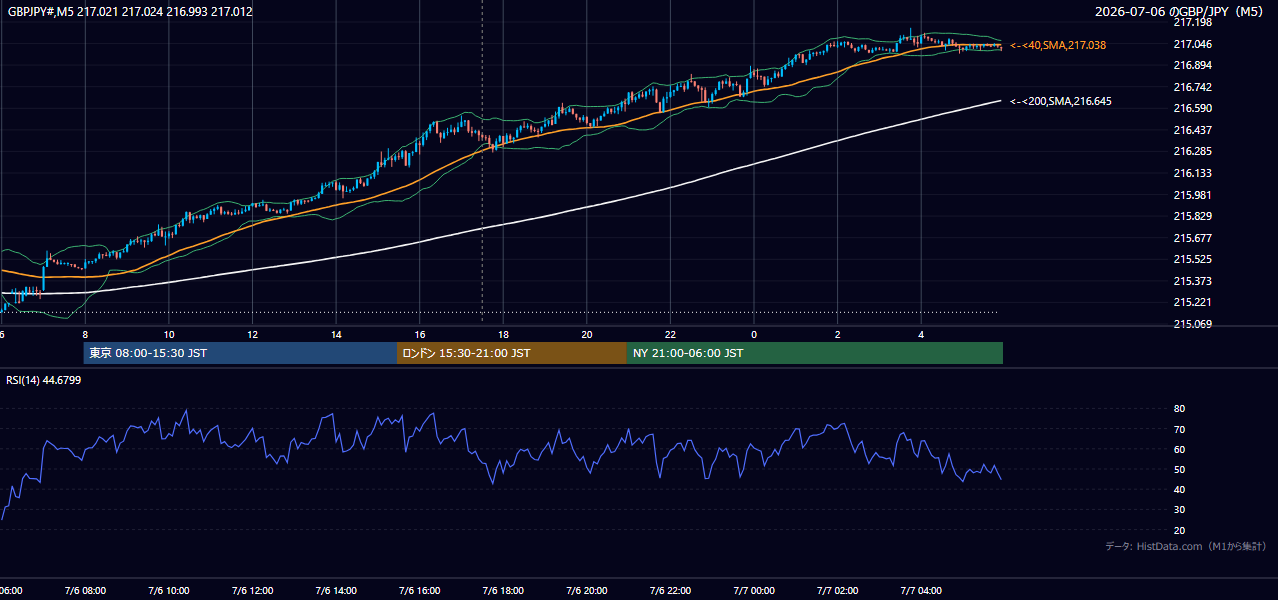
Task: Click the 7/6 22:00 time label
Action: click(x=670, y=591)
